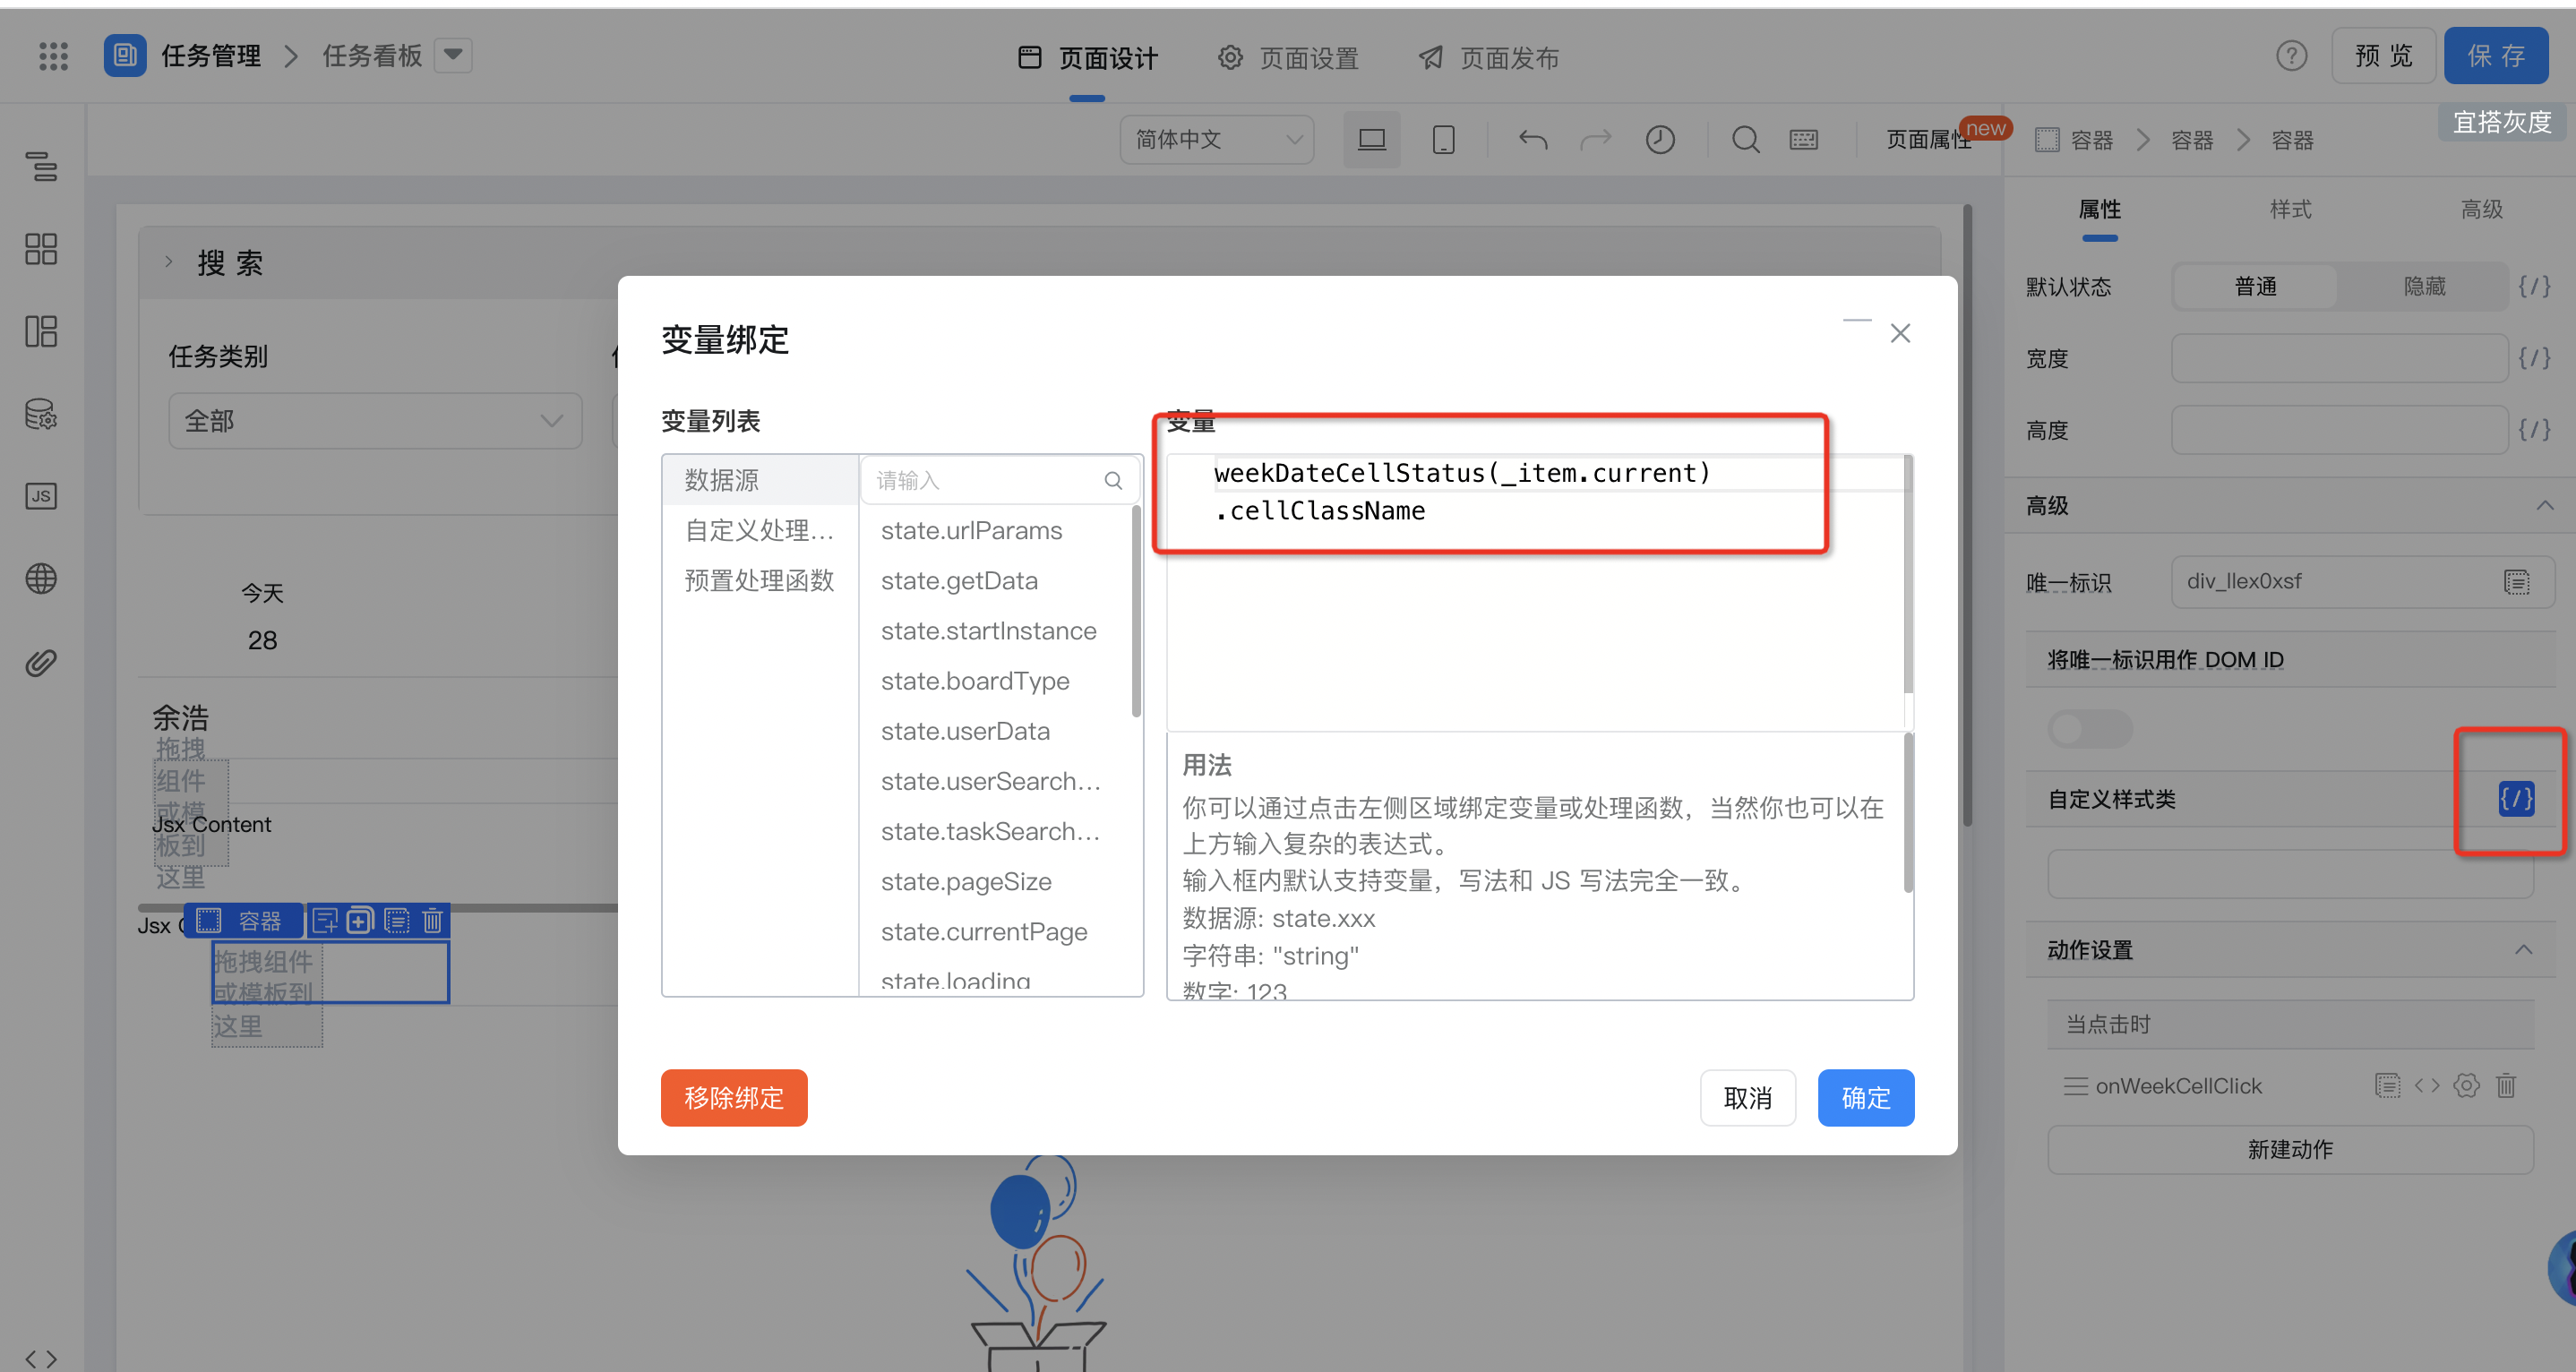Screen dimensions: 2576x1372
Task: Select the 高级 panel tab
Action: (2481, 209)
